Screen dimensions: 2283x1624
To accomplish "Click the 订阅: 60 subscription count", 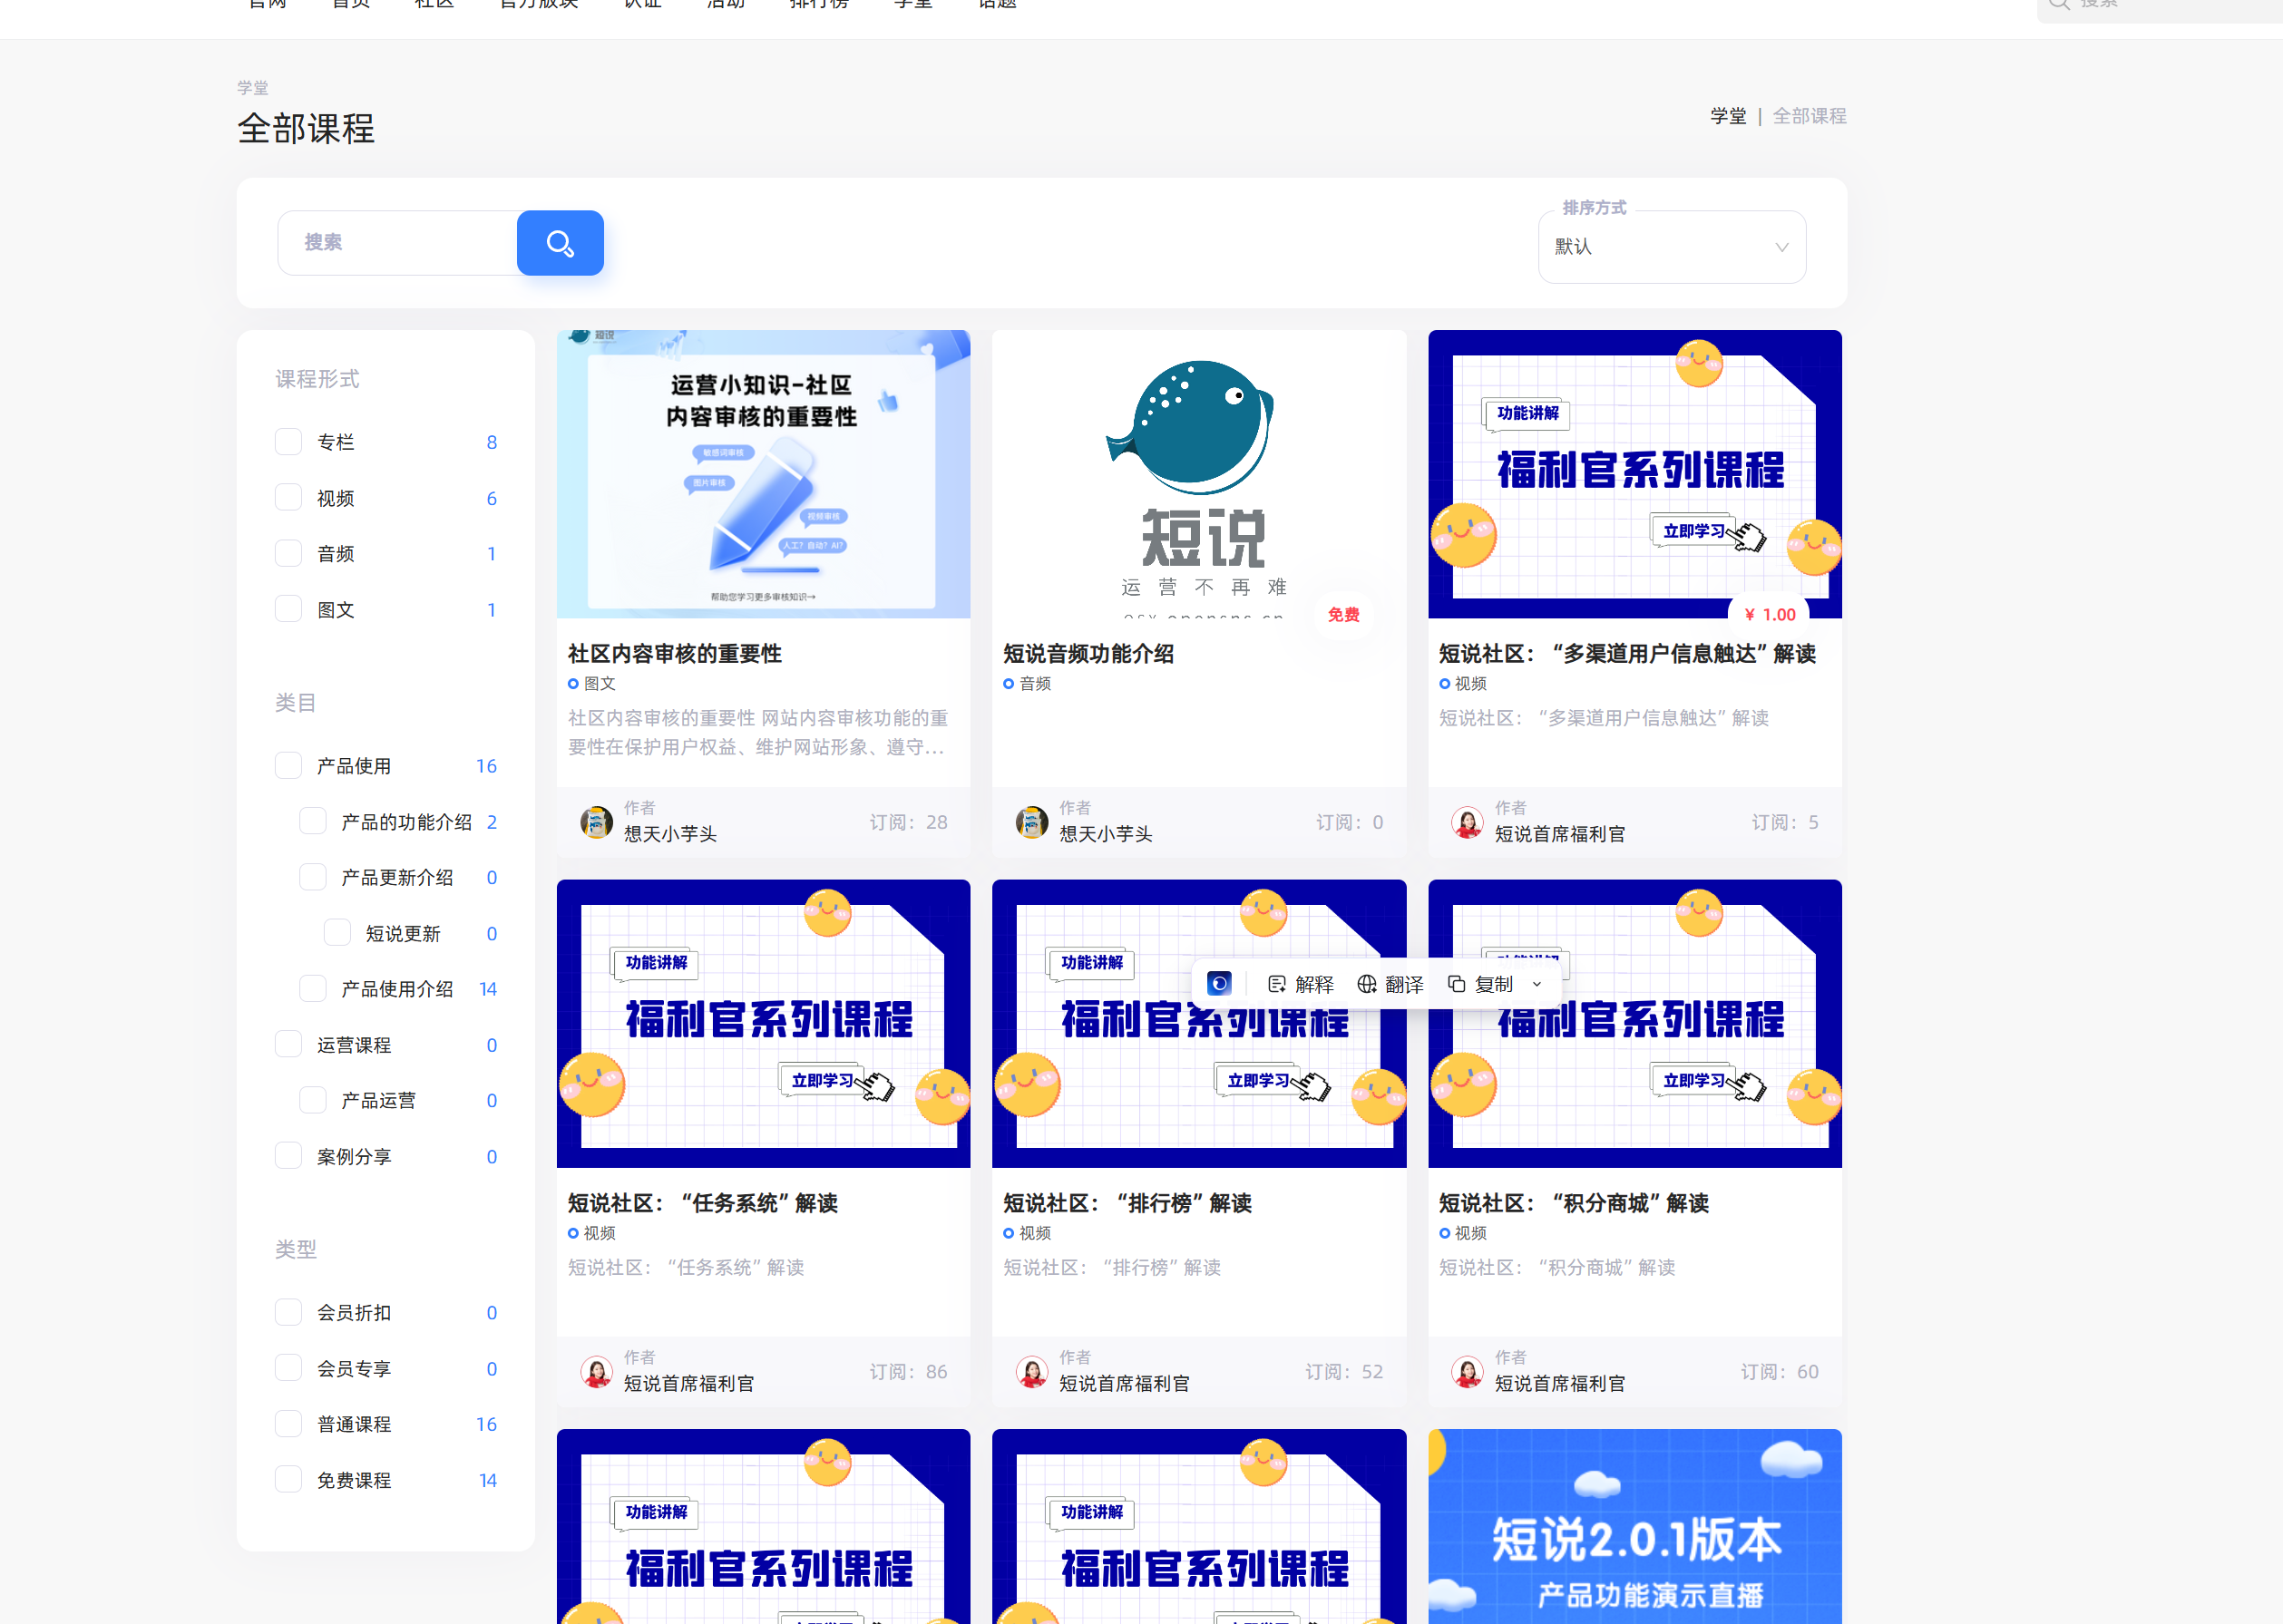I will (x=1779, y=1372).
